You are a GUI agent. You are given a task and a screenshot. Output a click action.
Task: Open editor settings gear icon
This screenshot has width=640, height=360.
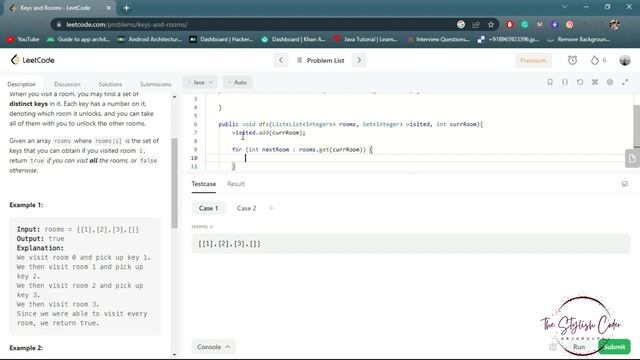click(x=610, y=82)
